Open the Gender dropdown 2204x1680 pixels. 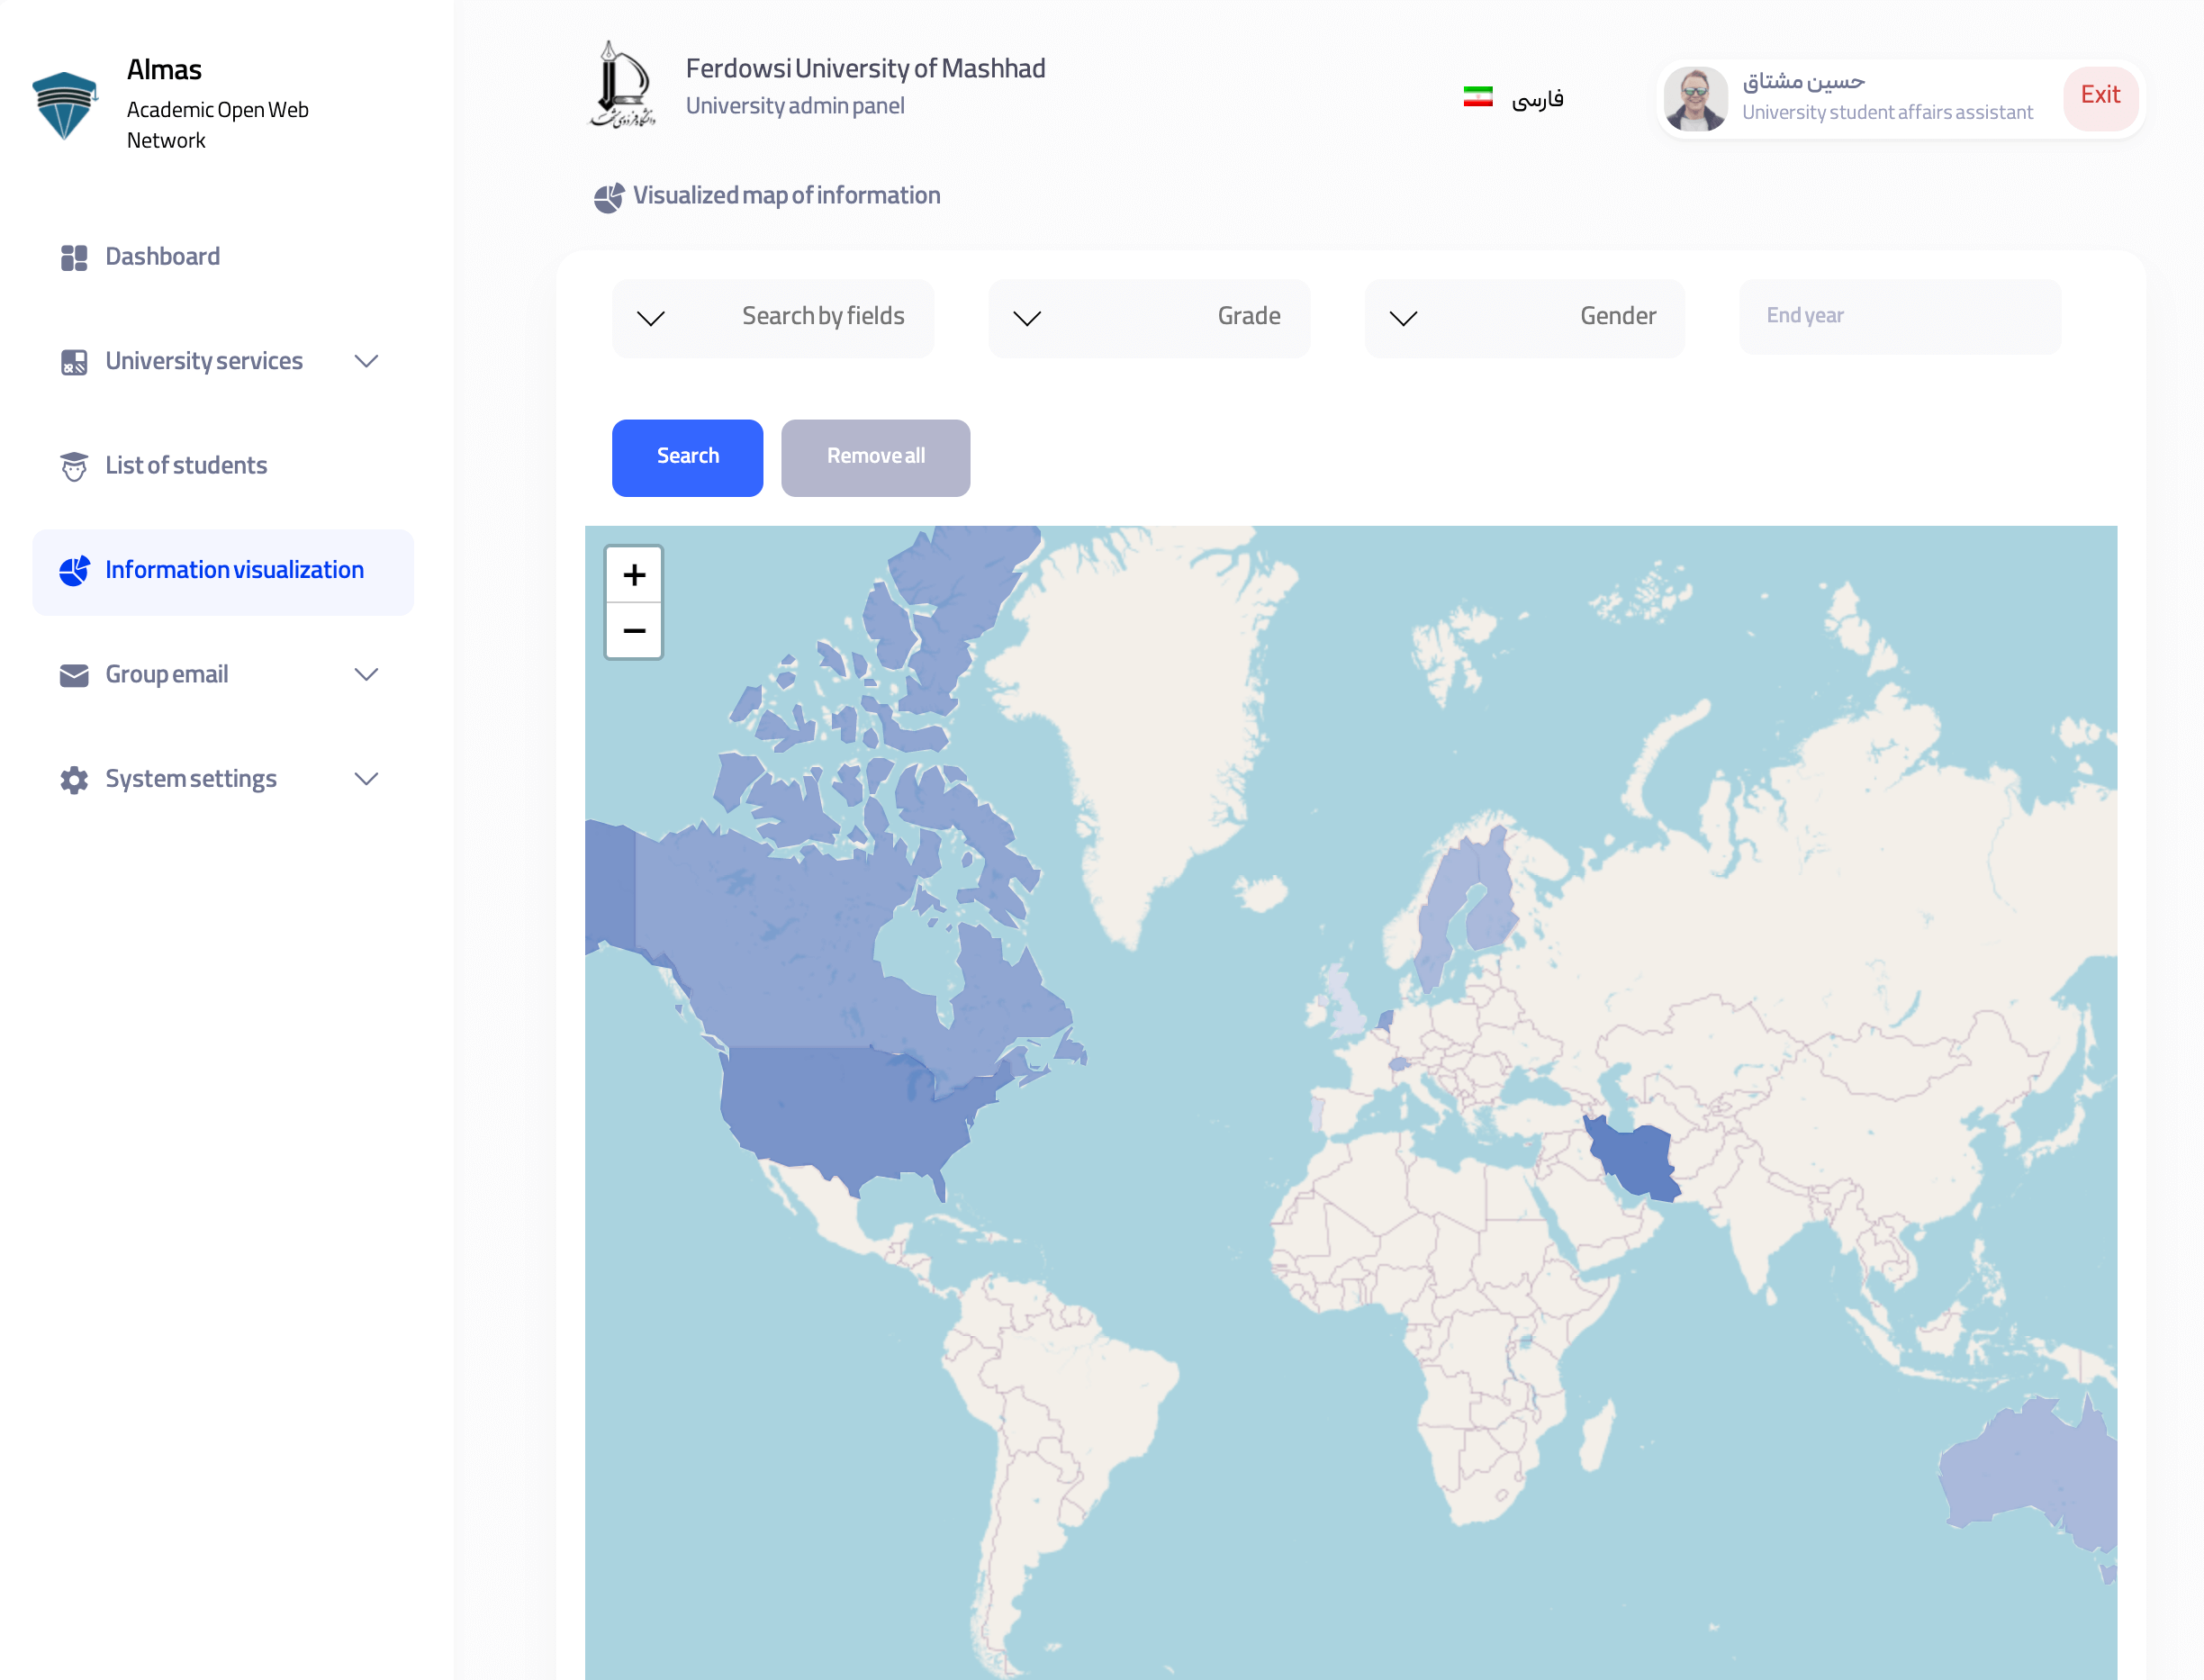(x=1525, y=318)
